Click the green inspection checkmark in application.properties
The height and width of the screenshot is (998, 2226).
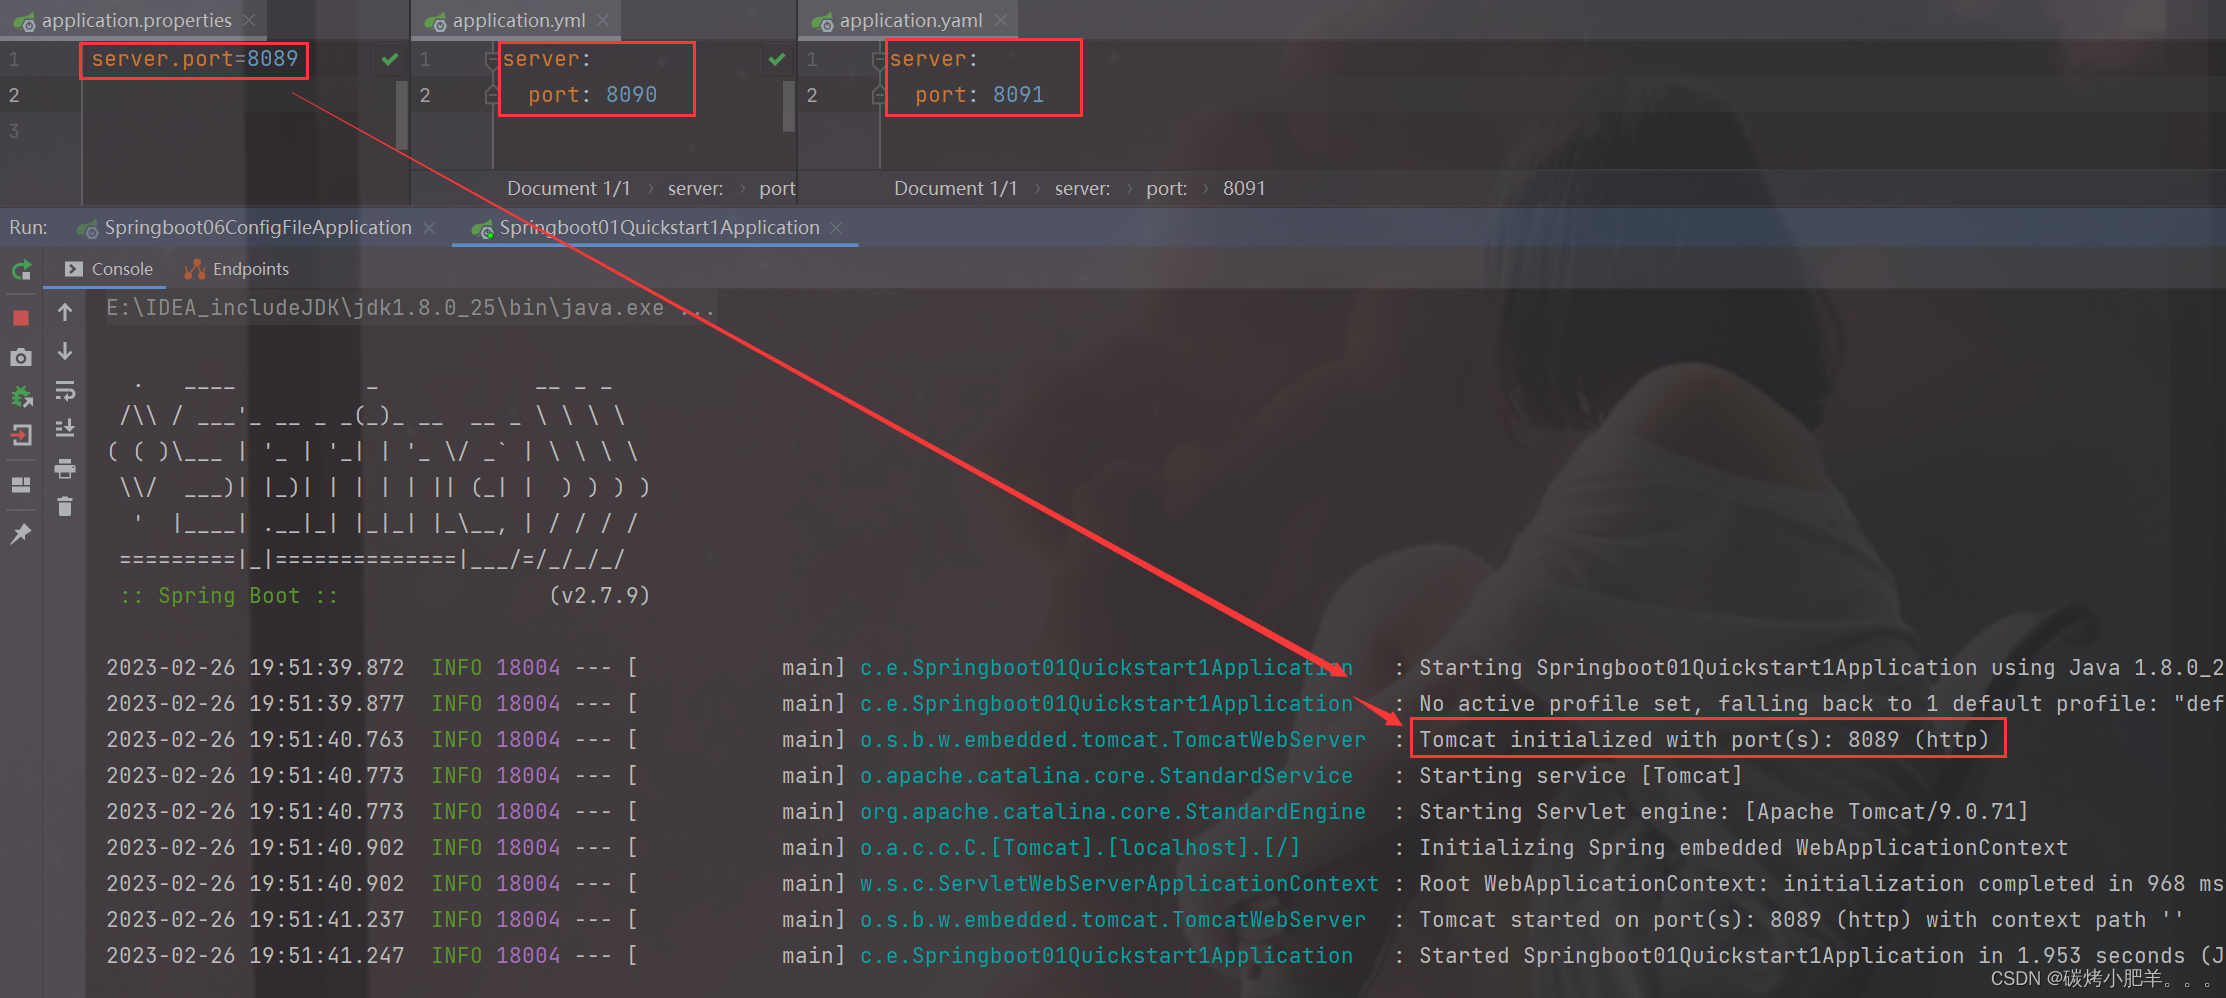[390, 59]
